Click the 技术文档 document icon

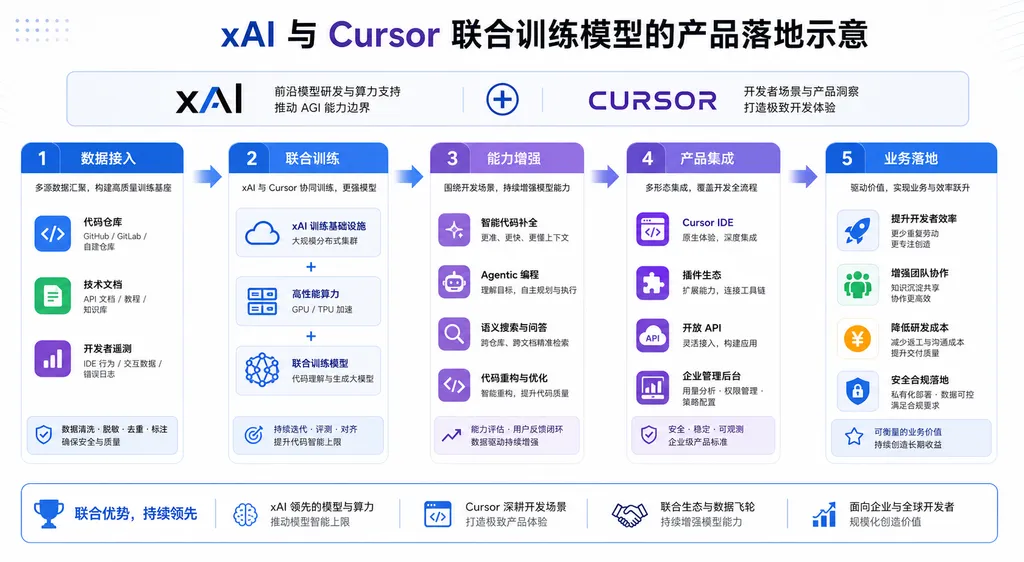pos(52,296)
